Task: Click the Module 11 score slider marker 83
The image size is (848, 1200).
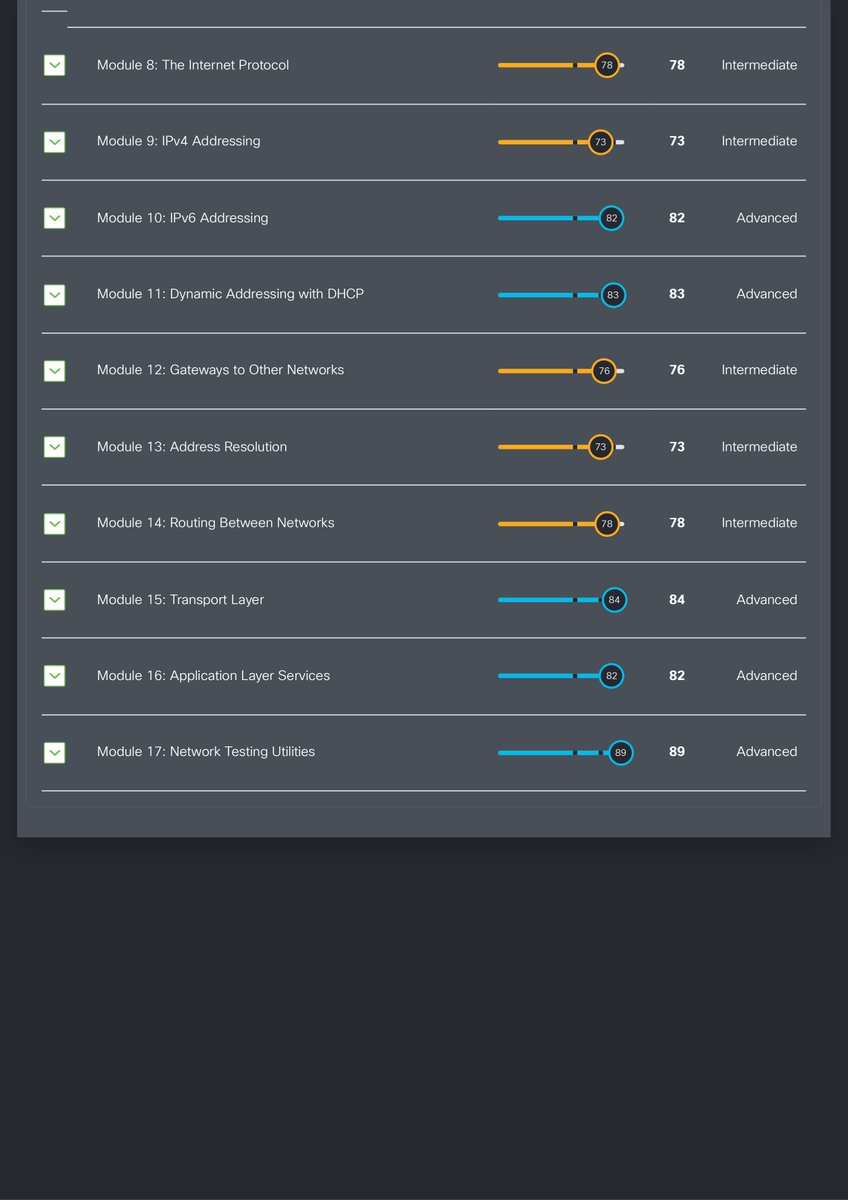Action: click(x=613, y=294)
